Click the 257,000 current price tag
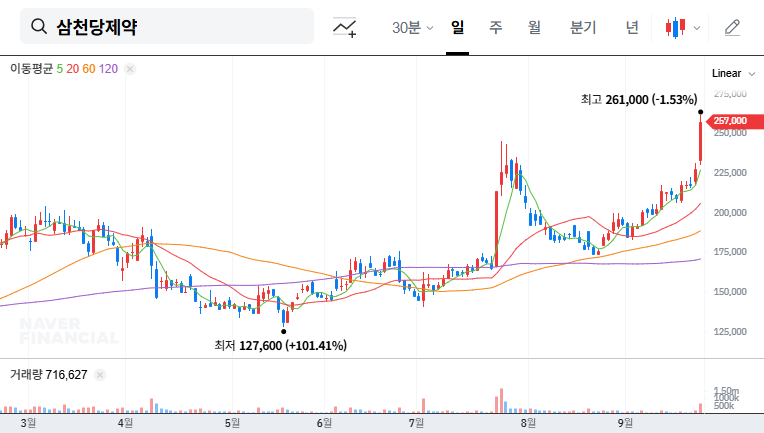 pos(735,121)
